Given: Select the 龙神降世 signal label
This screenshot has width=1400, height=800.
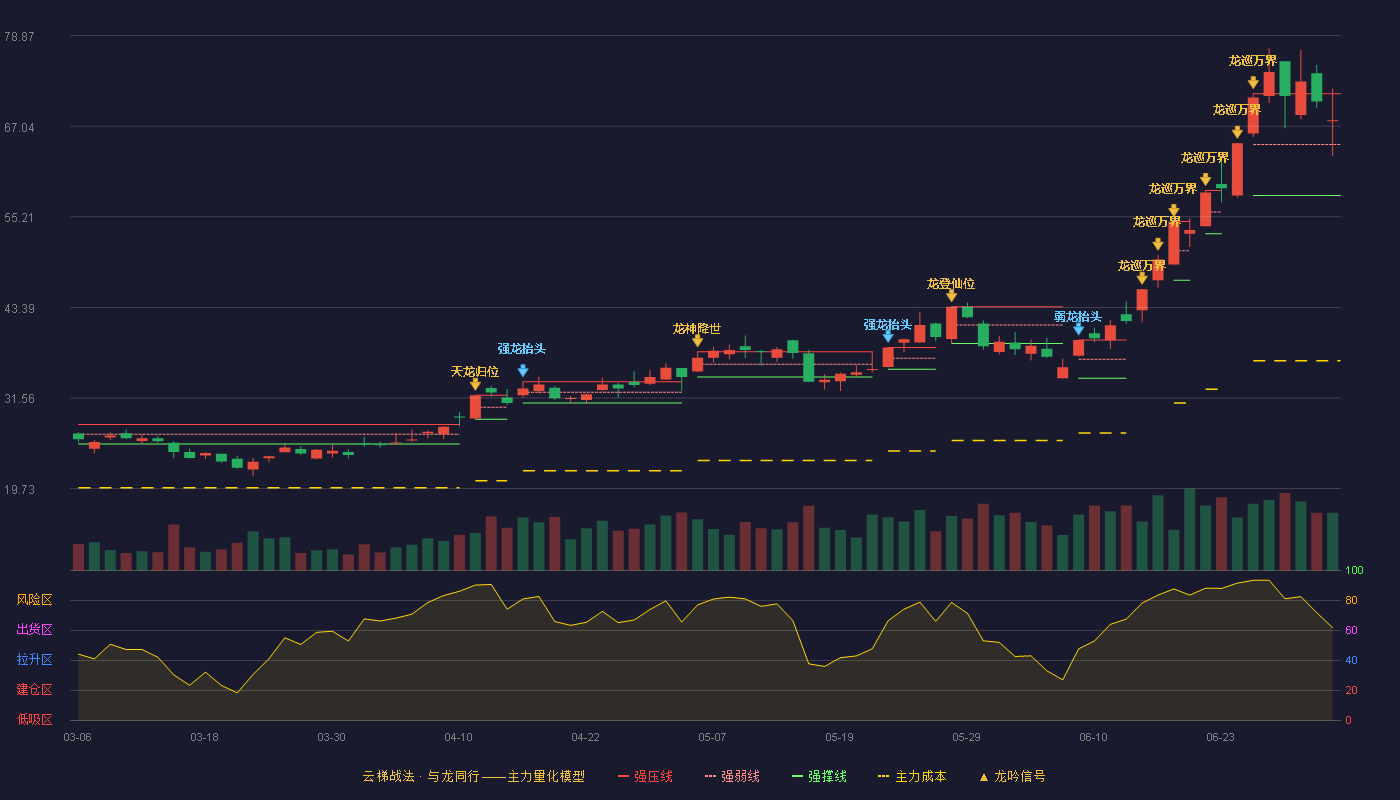Looking at the screenshot, I should [x=697, y=328].
